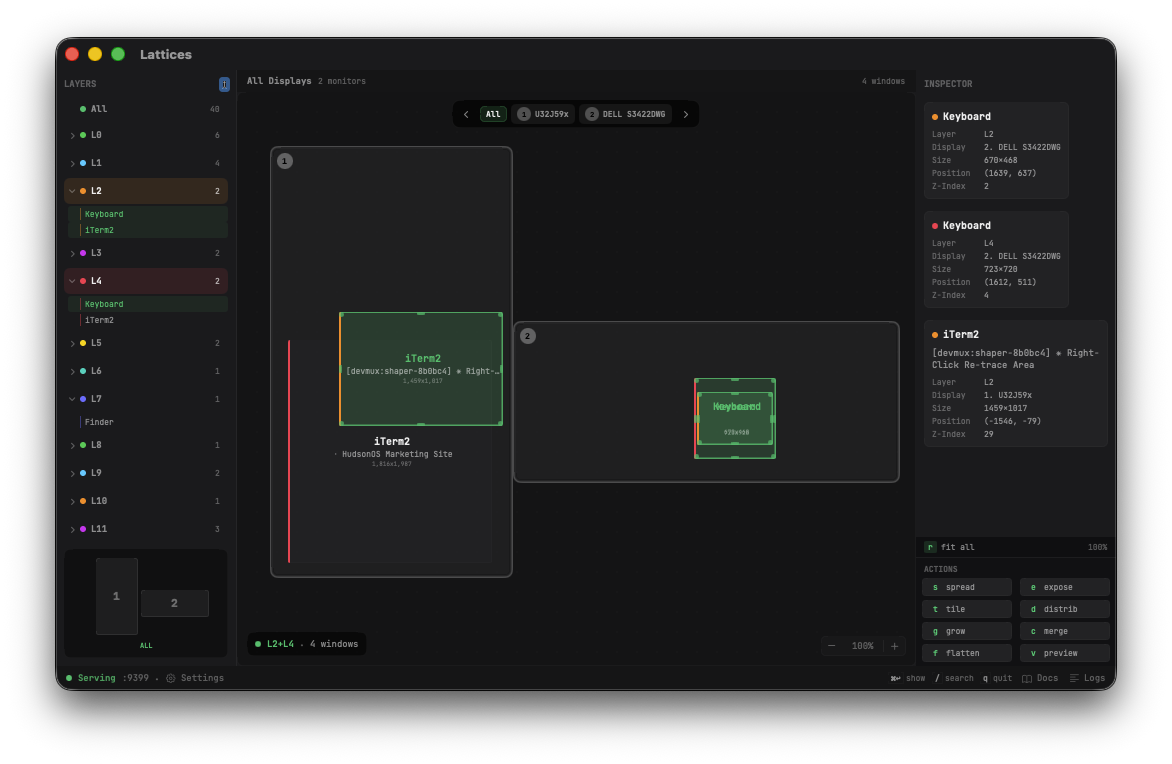The height and width of the screenshot is (764, 1172).
Task: Click the flatten action button
Action: (966, 653)
